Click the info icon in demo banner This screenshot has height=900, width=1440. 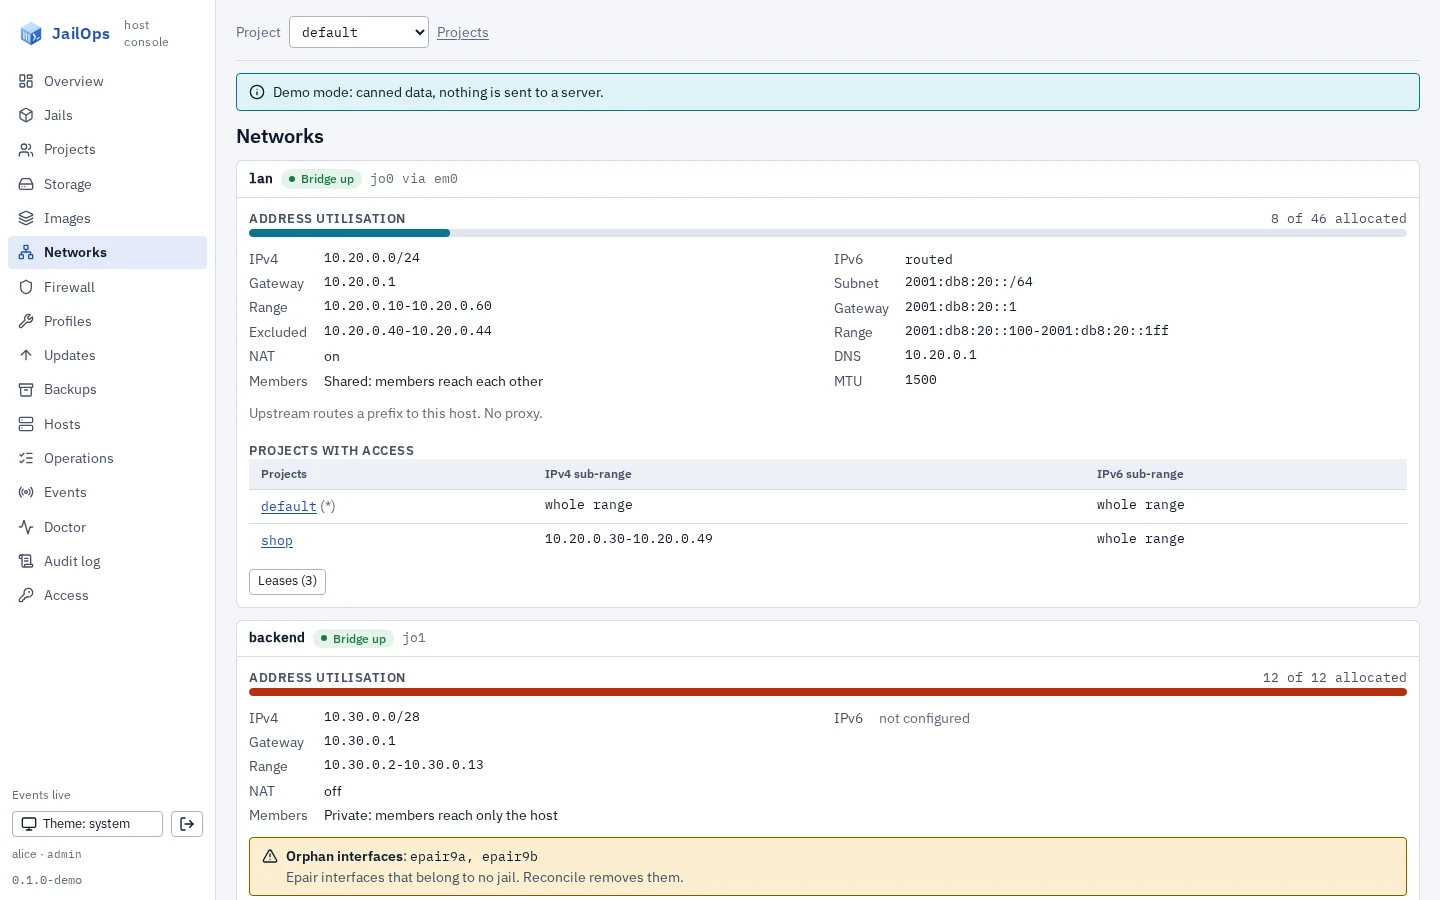pyautogui.click(x=257, y=92)
